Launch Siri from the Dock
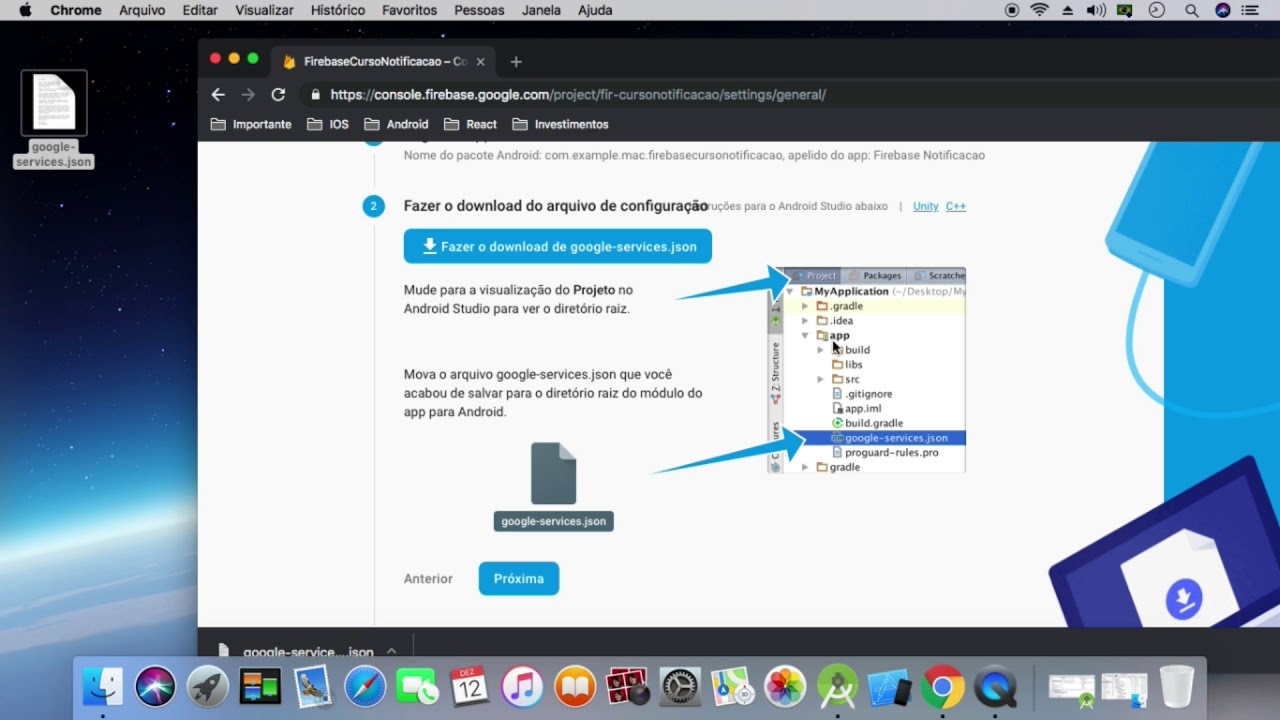Screen dimensions: 1280x720 [x=155, y=687]
